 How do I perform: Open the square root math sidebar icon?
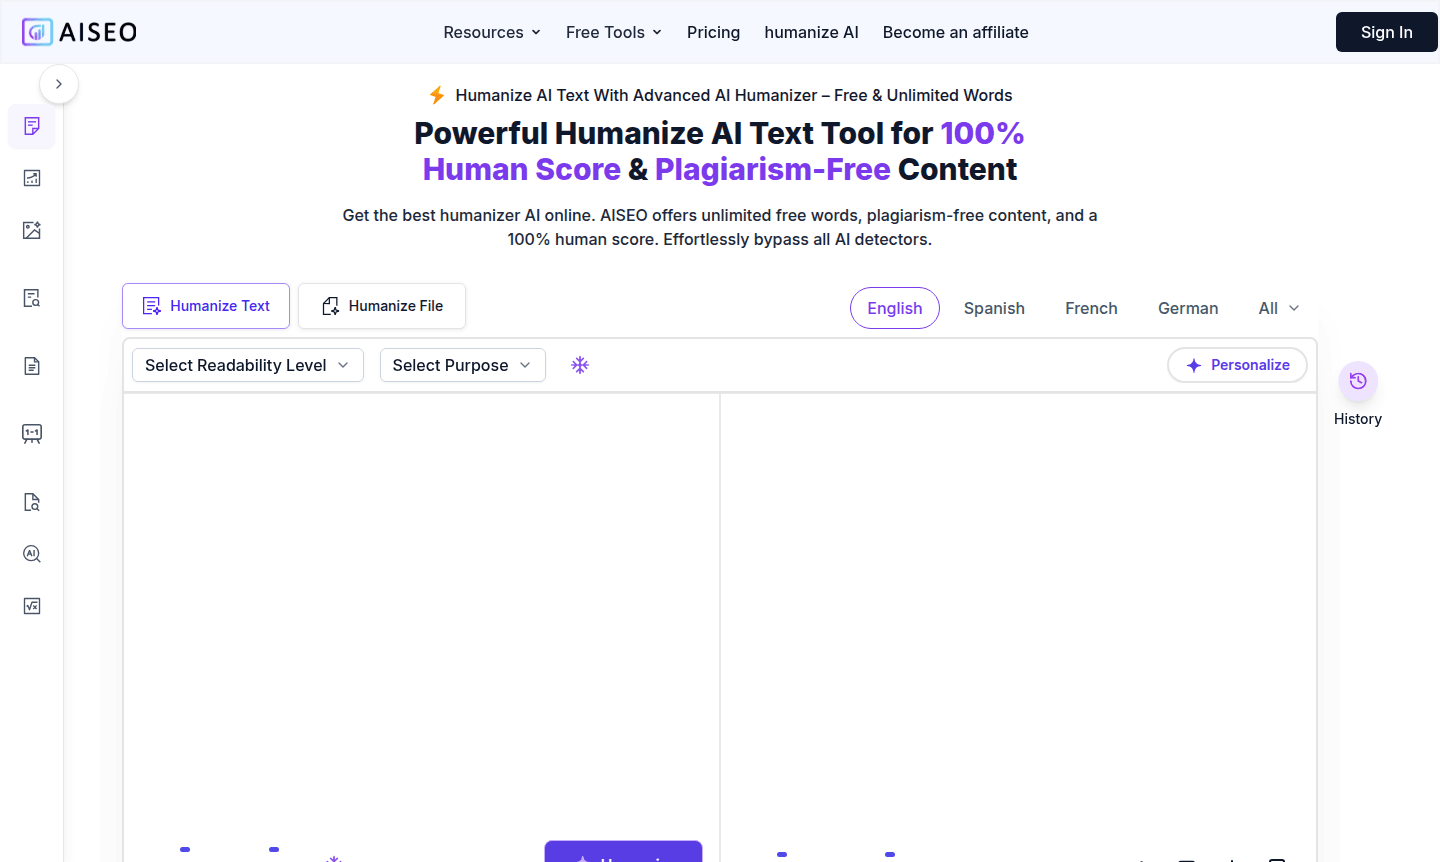[x=32, y=606]
